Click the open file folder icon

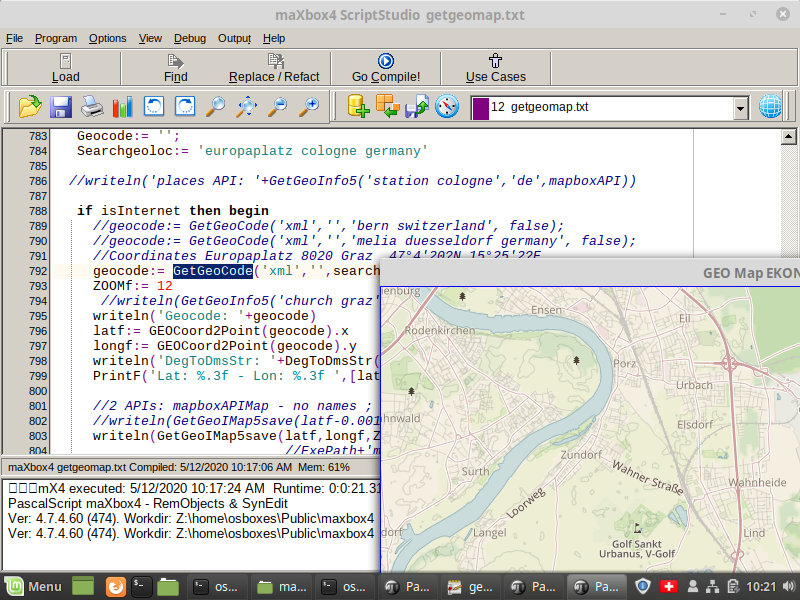tap(30, 106)
